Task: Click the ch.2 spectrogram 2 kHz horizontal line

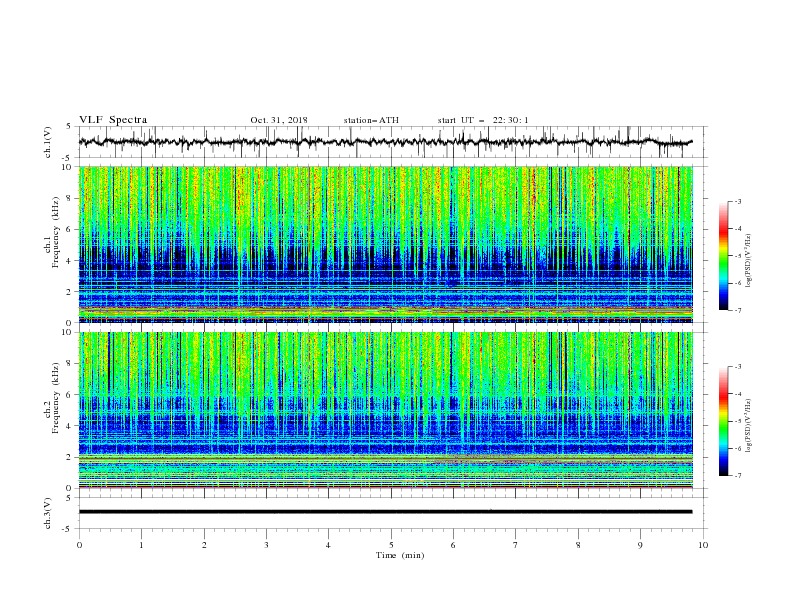Action: point(385,457)
